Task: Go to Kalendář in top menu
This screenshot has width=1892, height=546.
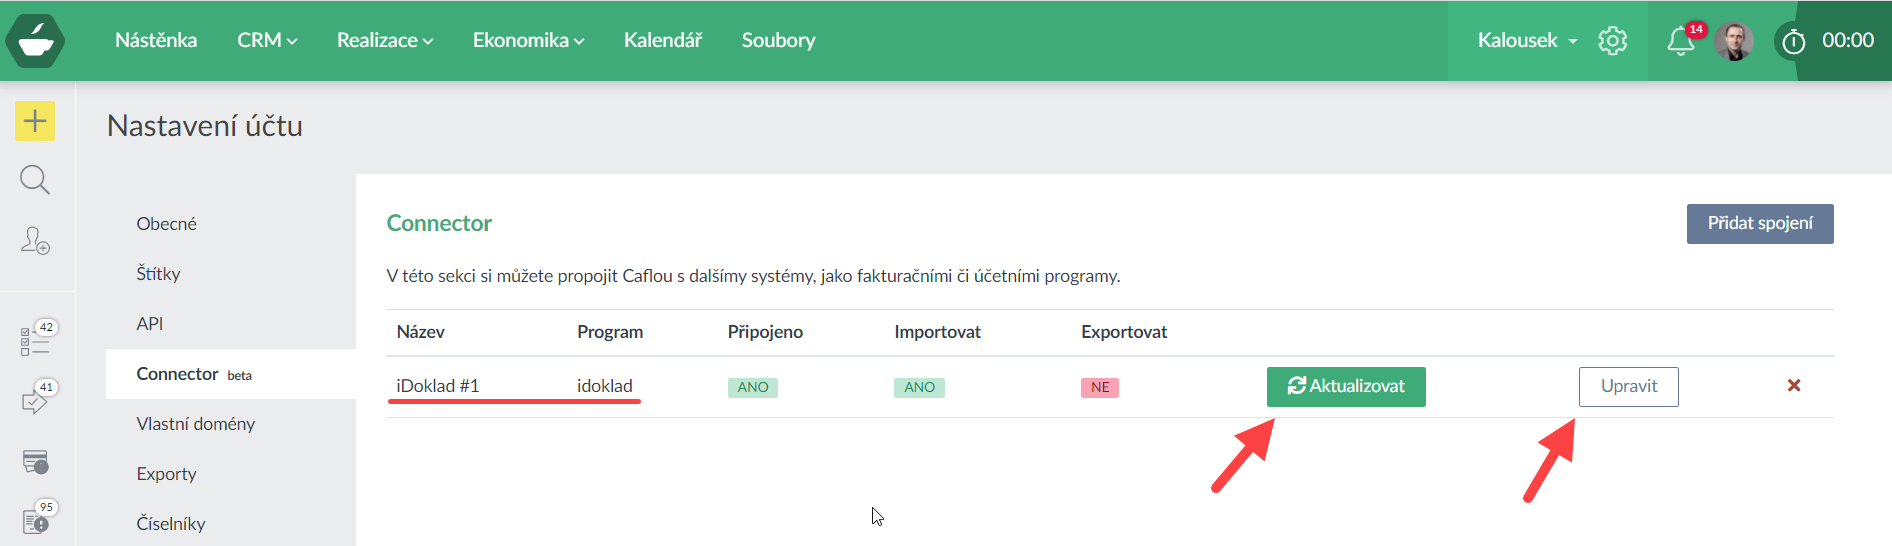Action: tap(662, 41)
